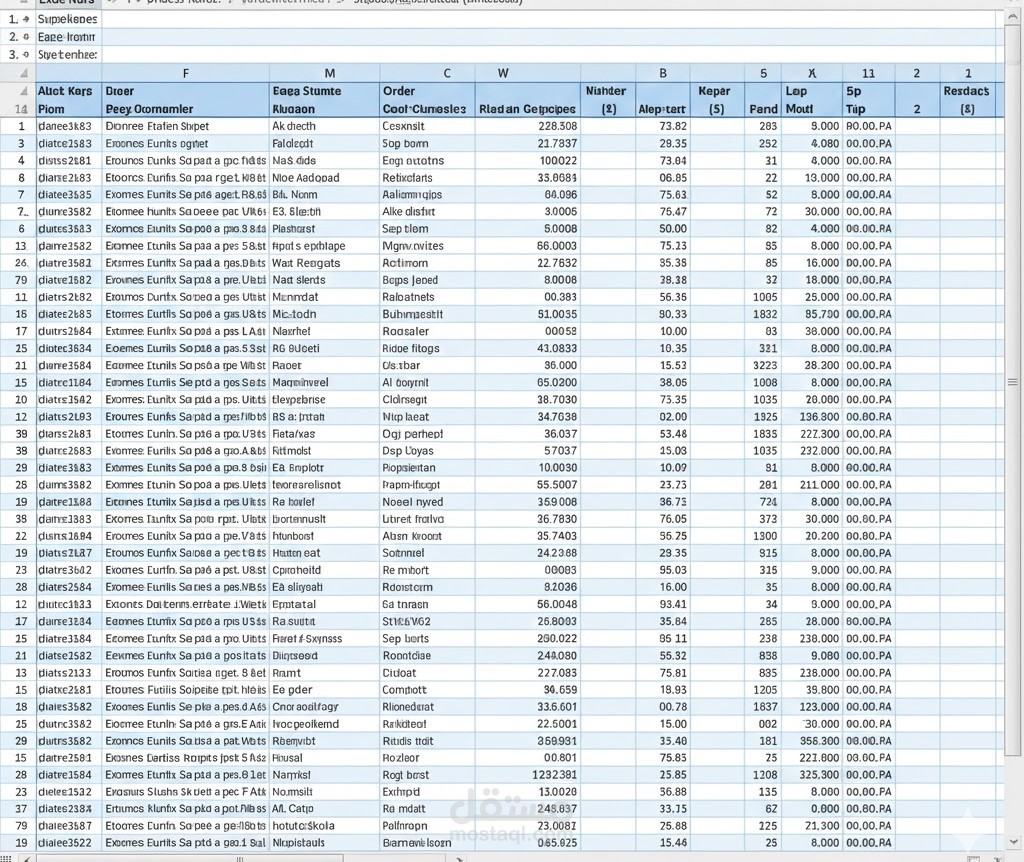The width and height of the screenshot is (1024, 862).
Task: Select the cell Commott
Action: pos(427,690)
